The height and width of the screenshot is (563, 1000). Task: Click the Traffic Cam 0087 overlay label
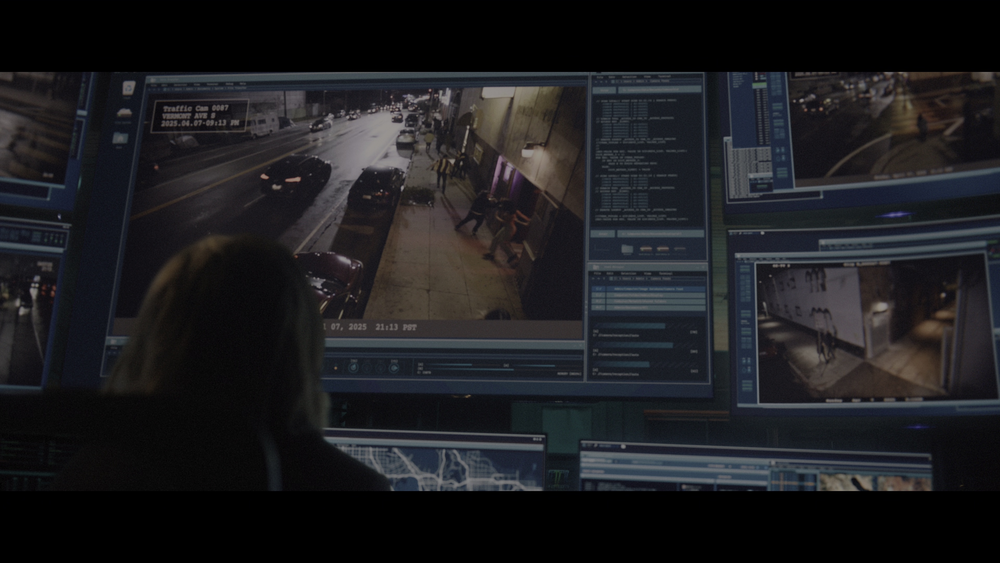[x=199, y=113]
